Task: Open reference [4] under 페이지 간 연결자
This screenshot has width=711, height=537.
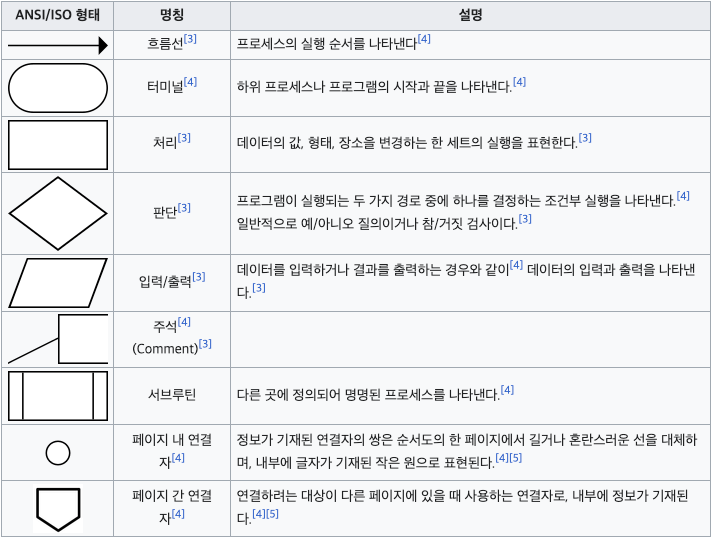Action: point(178,514)
